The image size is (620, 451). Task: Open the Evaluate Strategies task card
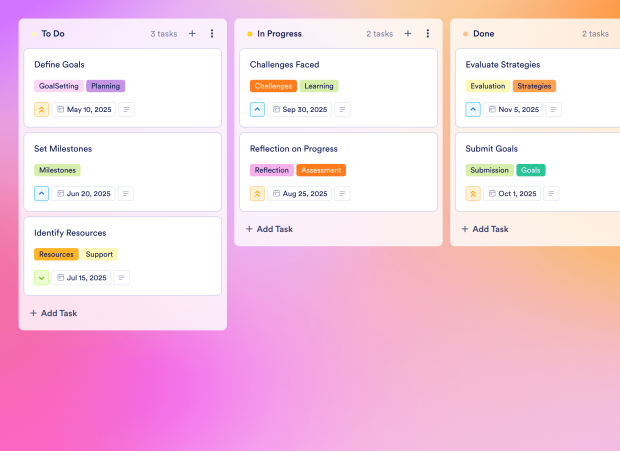coord(538,88)
